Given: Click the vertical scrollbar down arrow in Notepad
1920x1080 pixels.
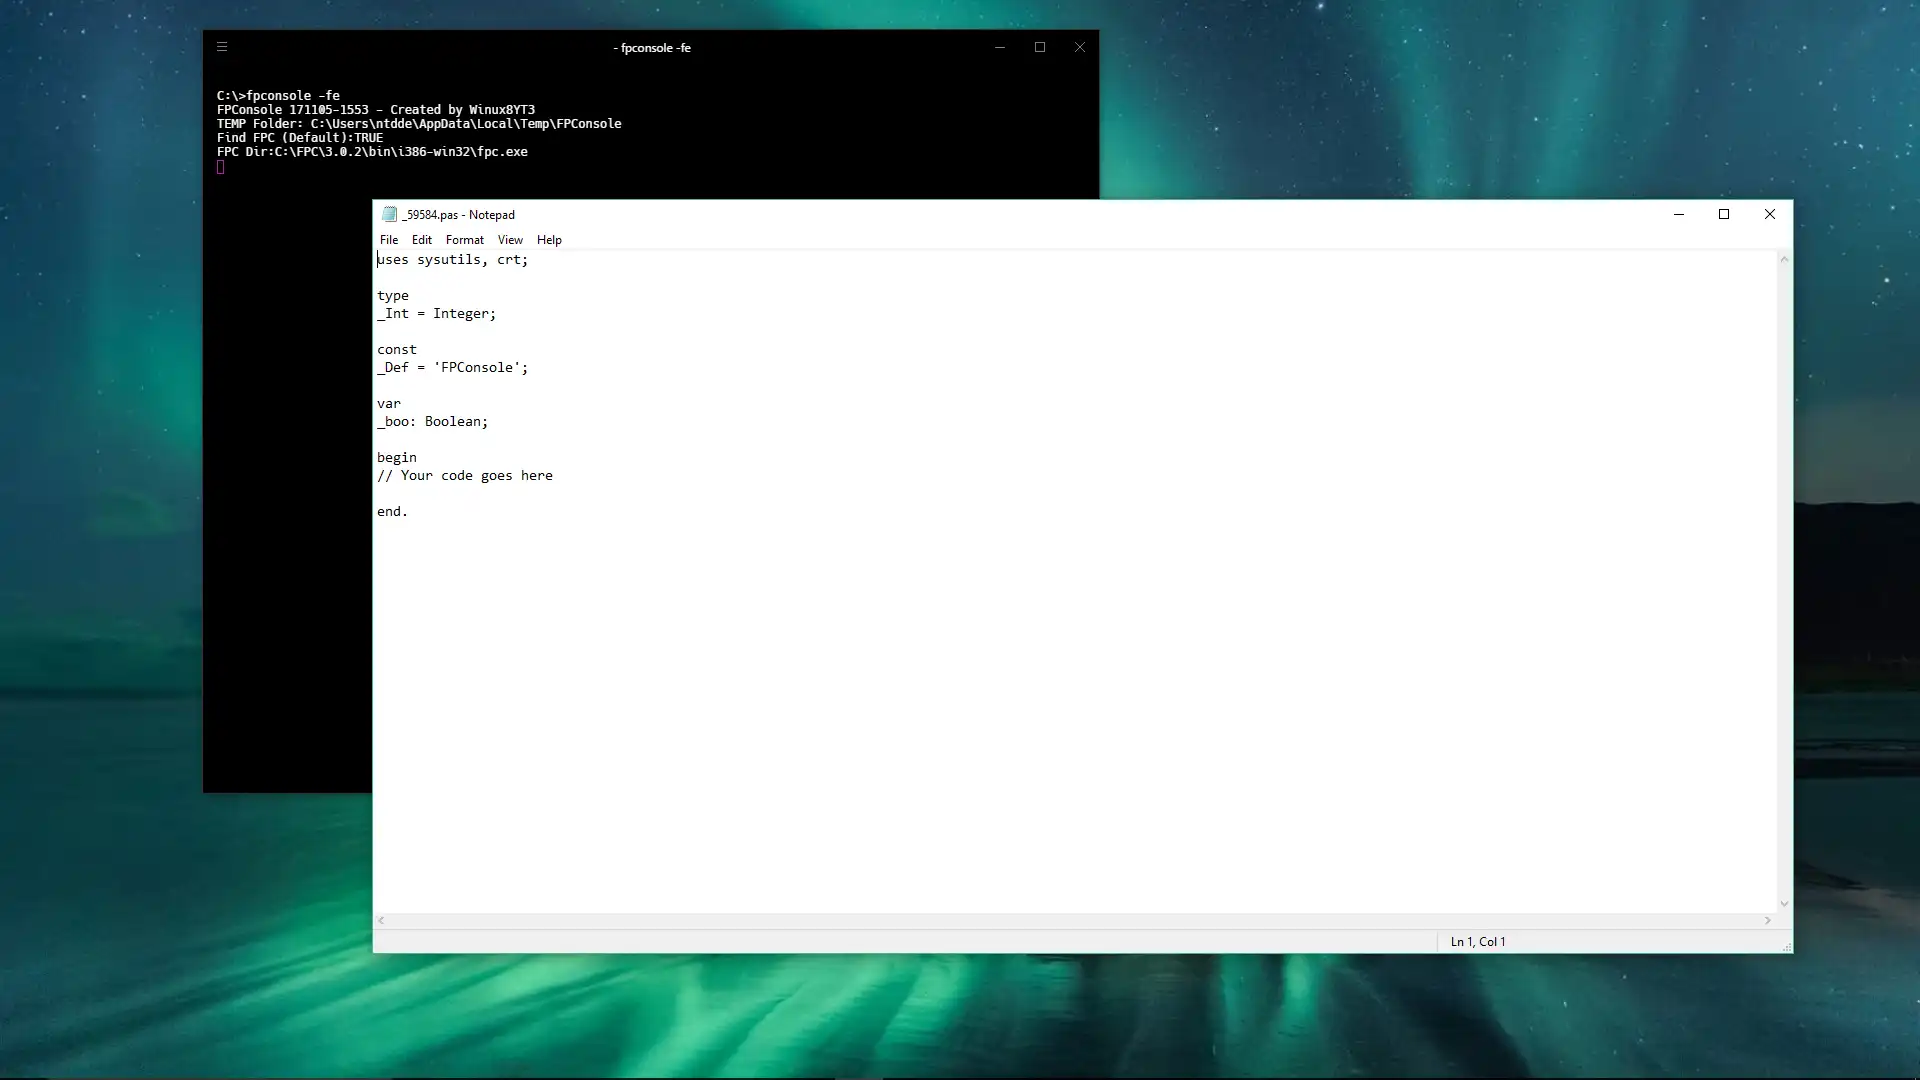Looking at the screenshot, I should [x=1784, y=904].
